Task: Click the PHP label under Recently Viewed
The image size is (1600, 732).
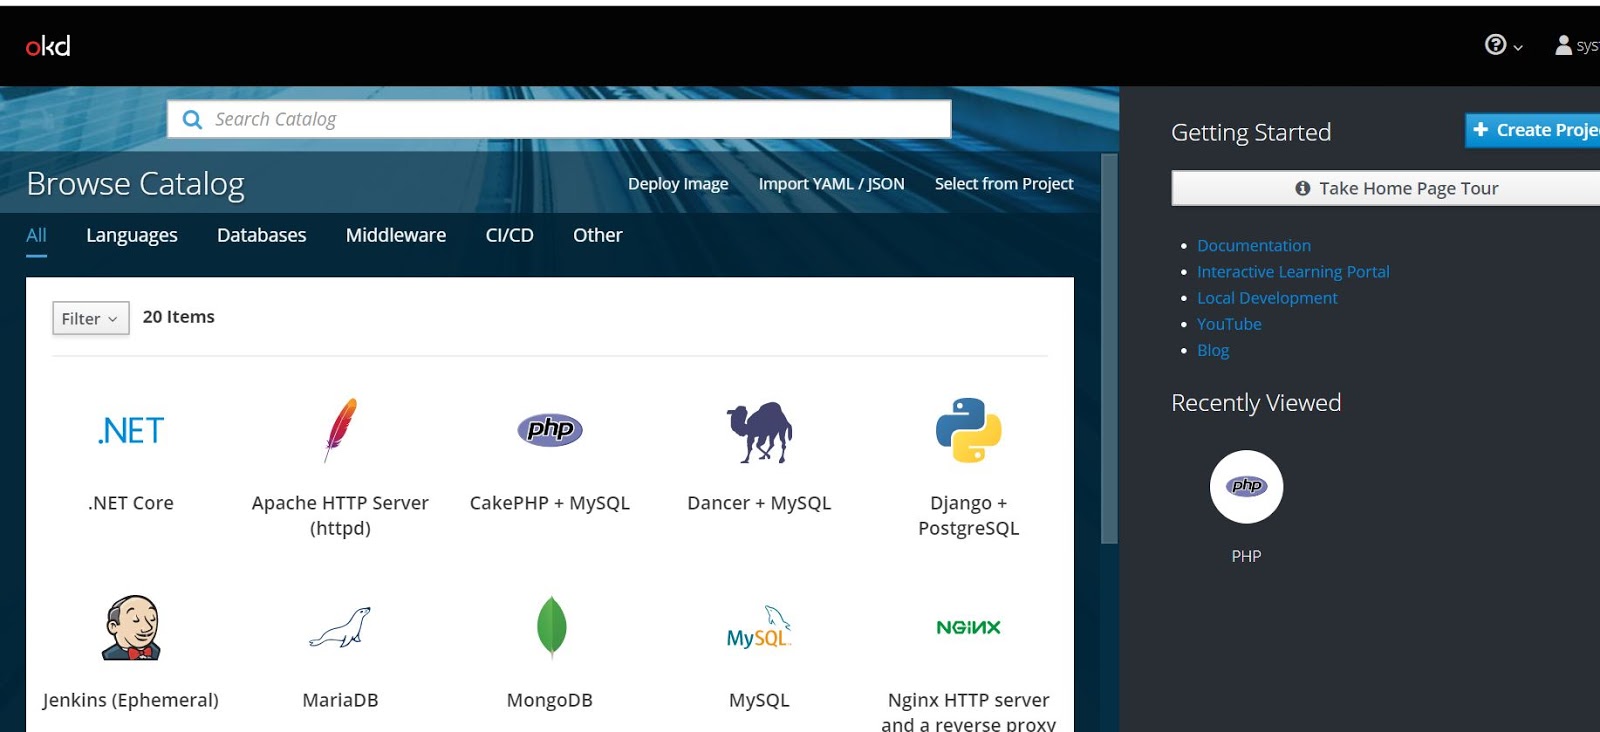Action: [1246, 556]
